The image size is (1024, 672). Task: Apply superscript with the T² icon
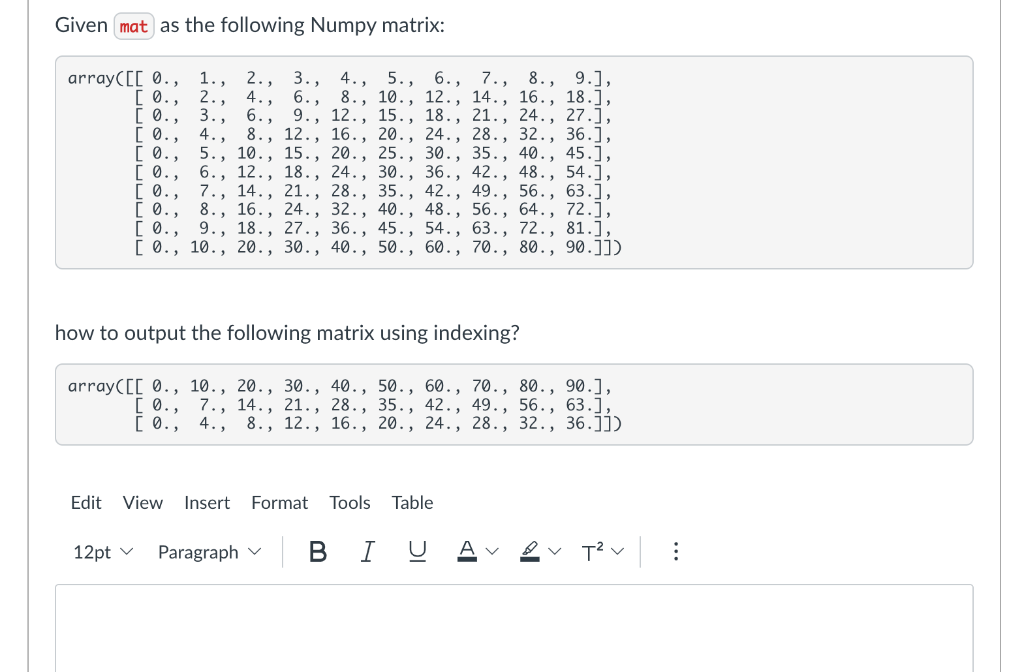click(x=592, y=552)
